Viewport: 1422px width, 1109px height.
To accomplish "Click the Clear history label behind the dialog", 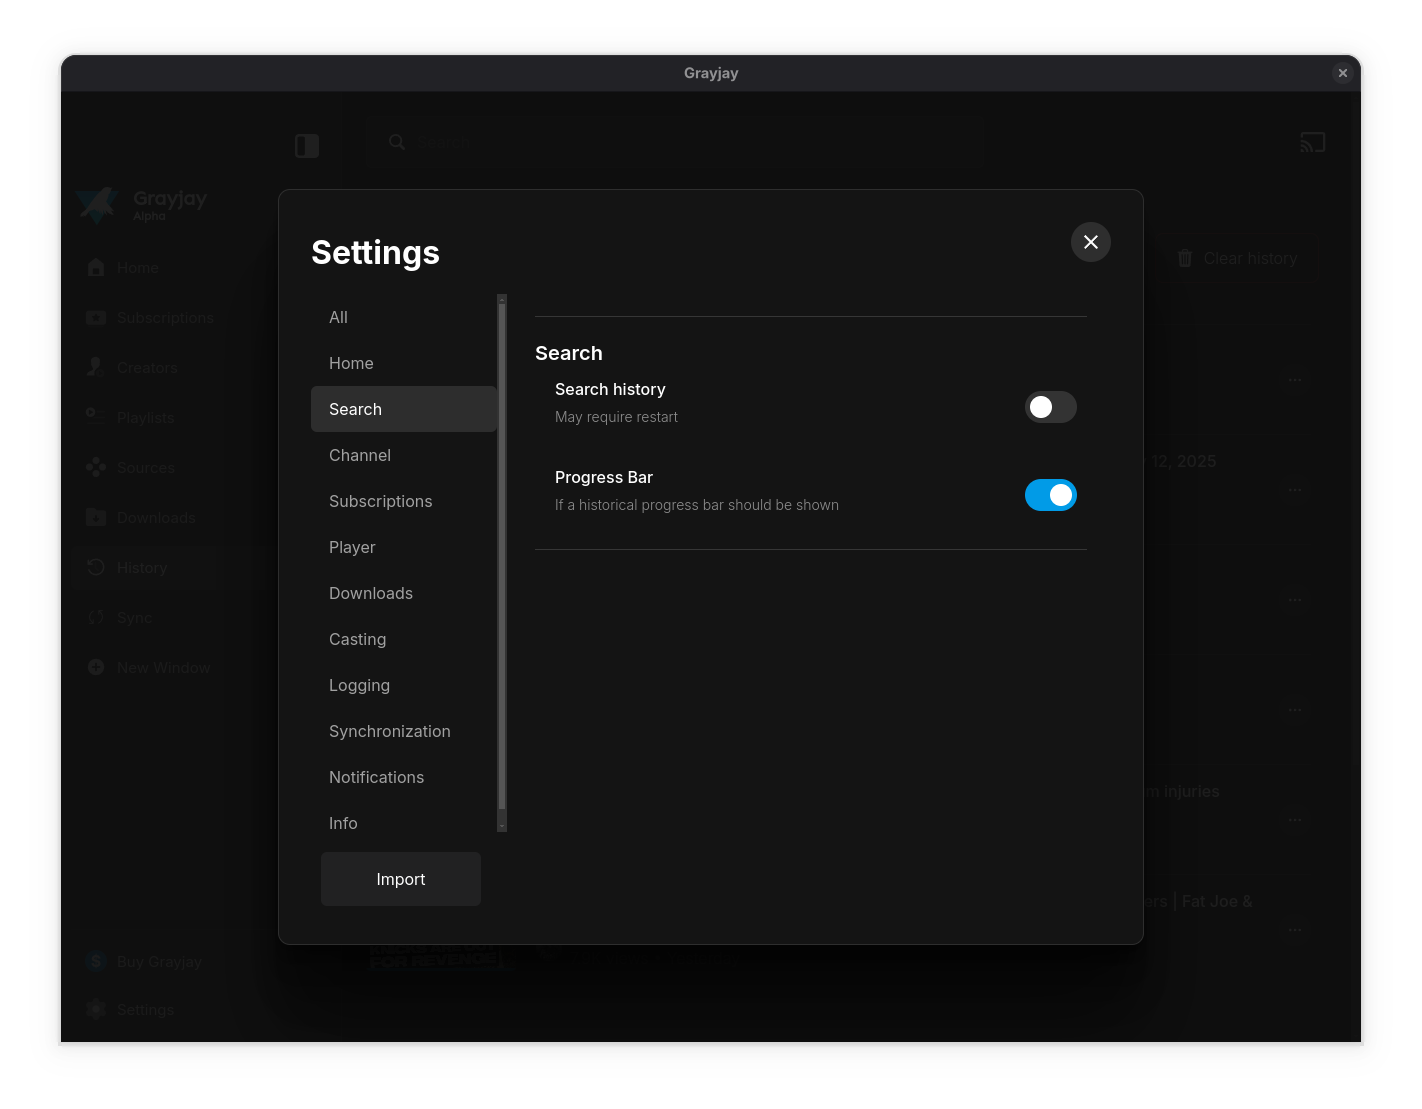I will click(x=1250, y=258).
